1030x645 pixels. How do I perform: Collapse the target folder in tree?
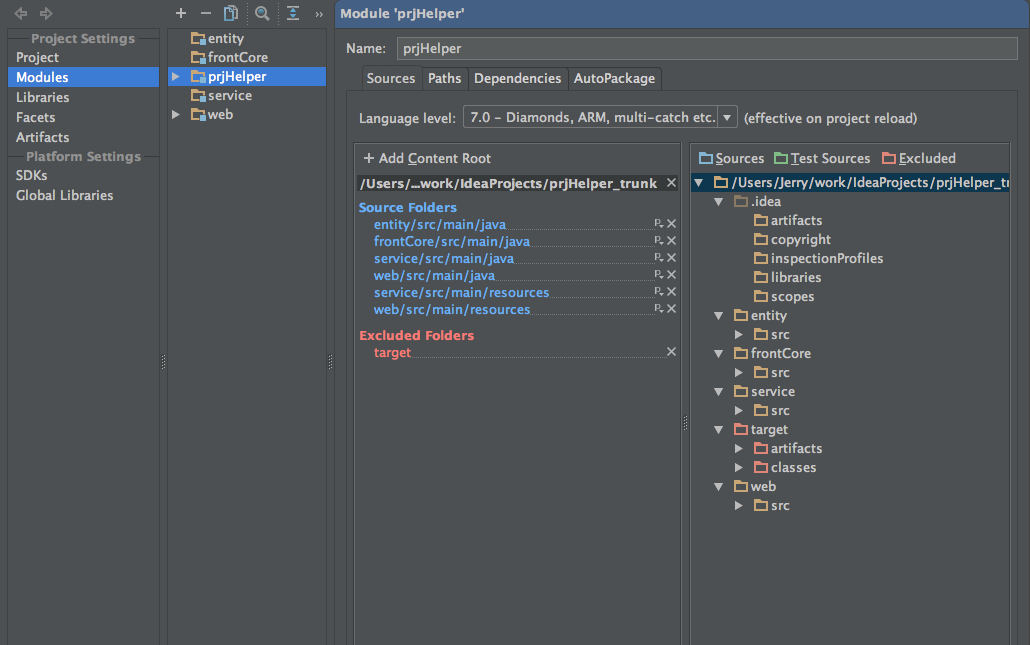[x=719, y=430]
